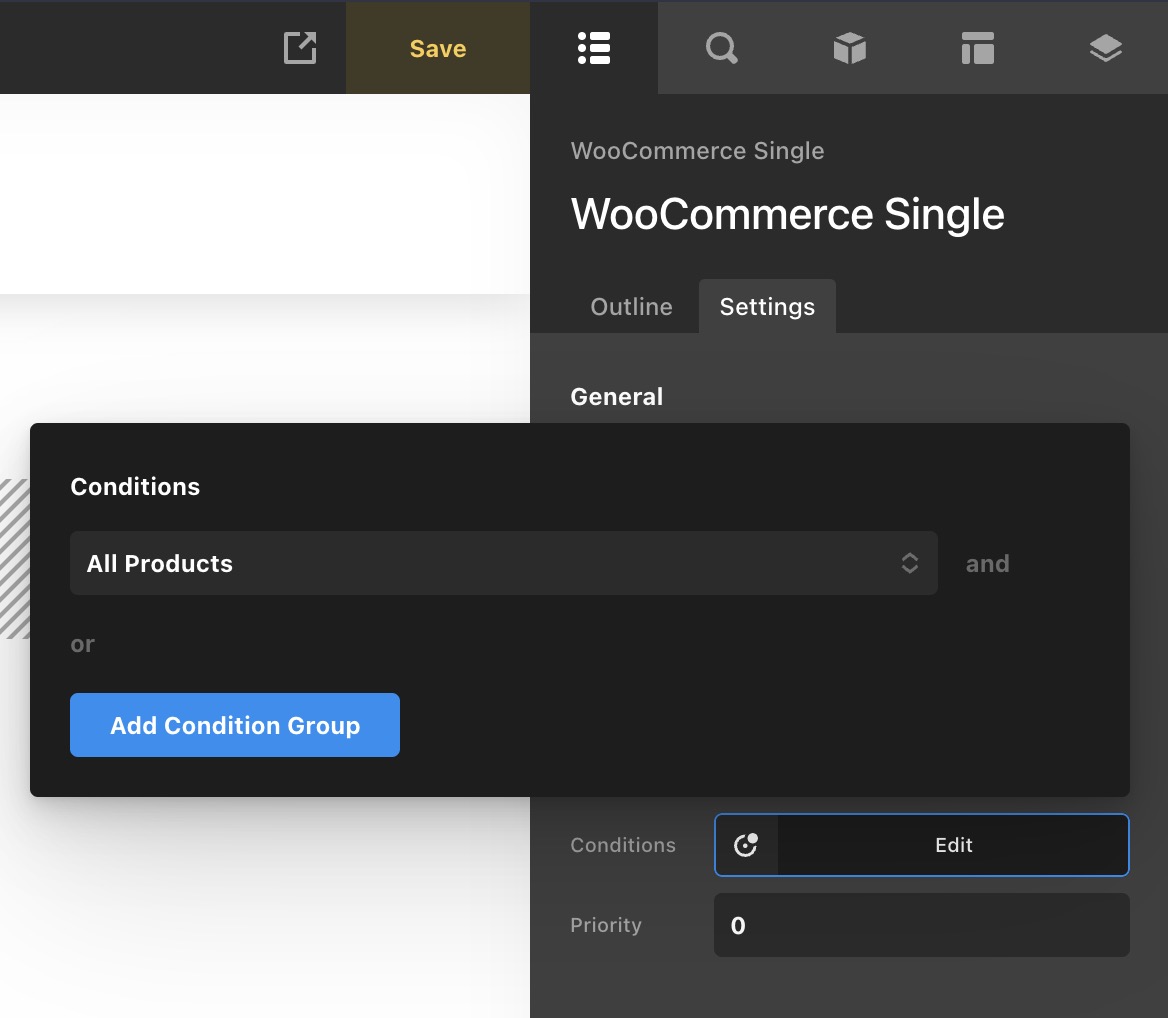Screen dimensions: 1168x1018
Task: Click 'and' to add another condition
Action: [x=987, y=564]
